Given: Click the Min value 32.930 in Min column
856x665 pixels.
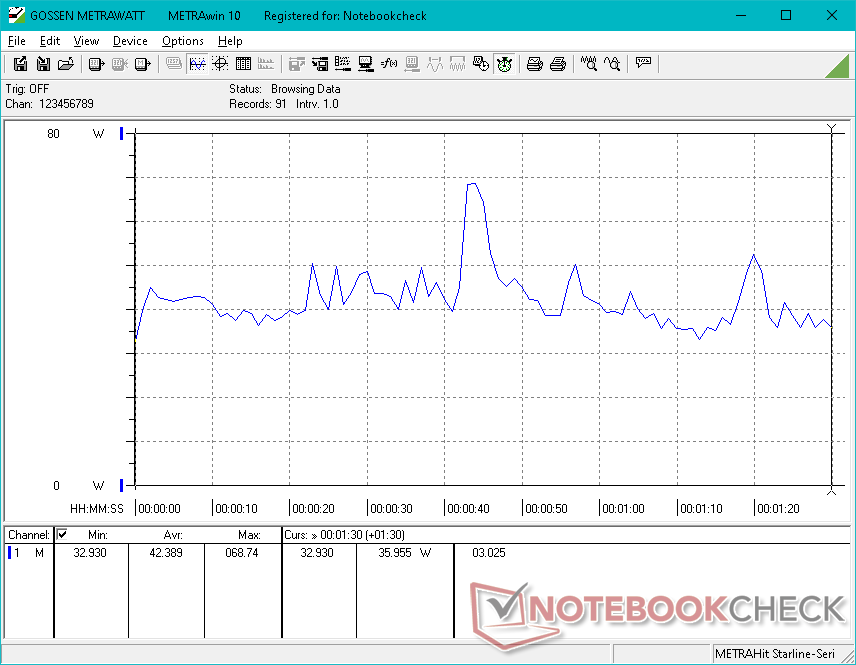Looking at the screenshot, I should coord(90,553).
